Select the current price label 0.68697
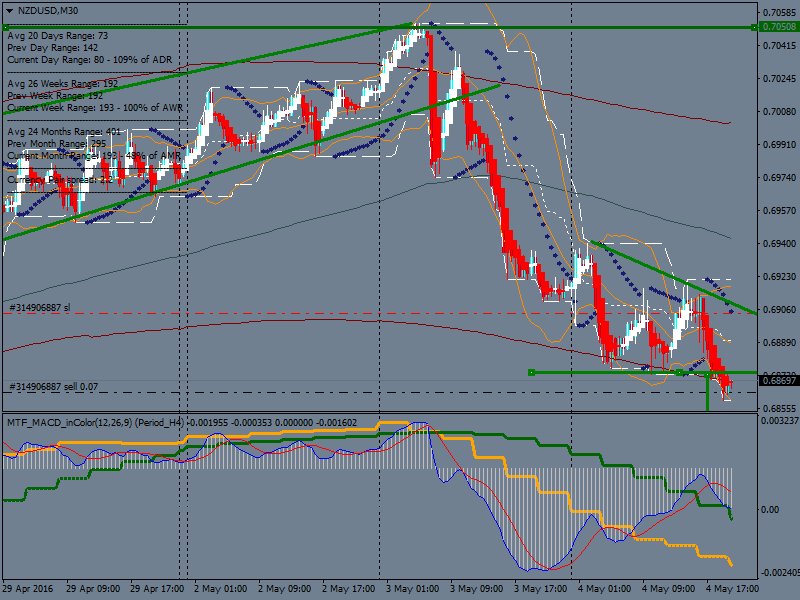The height and width of the screenshot is (600, 800). tap(779, 380)
